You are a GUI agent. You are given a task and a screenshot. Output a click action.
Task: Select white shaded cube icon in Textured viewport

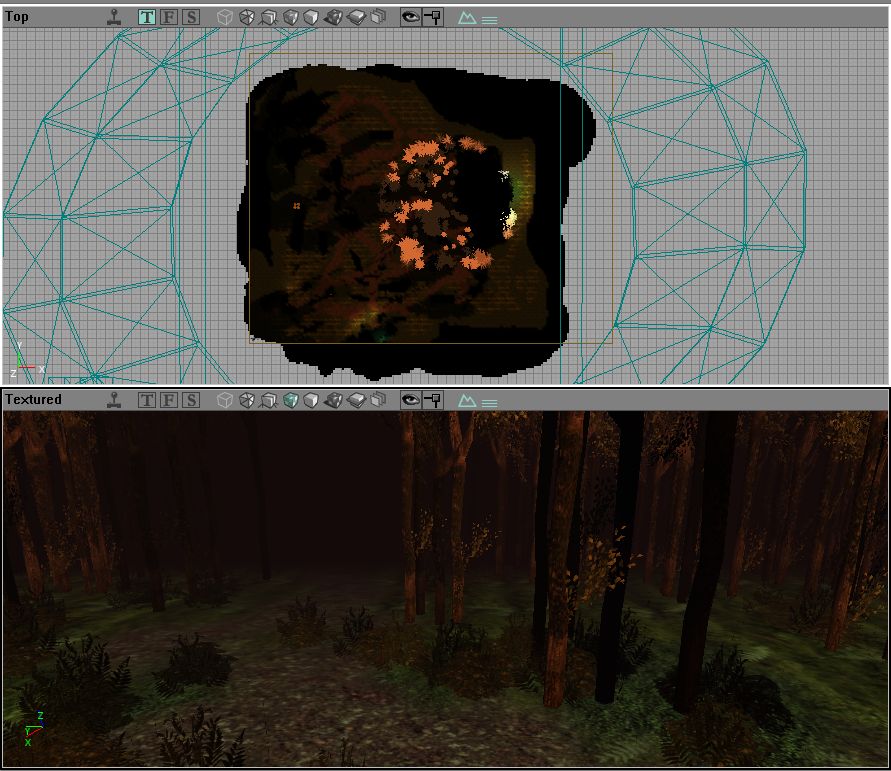[311, 400]
